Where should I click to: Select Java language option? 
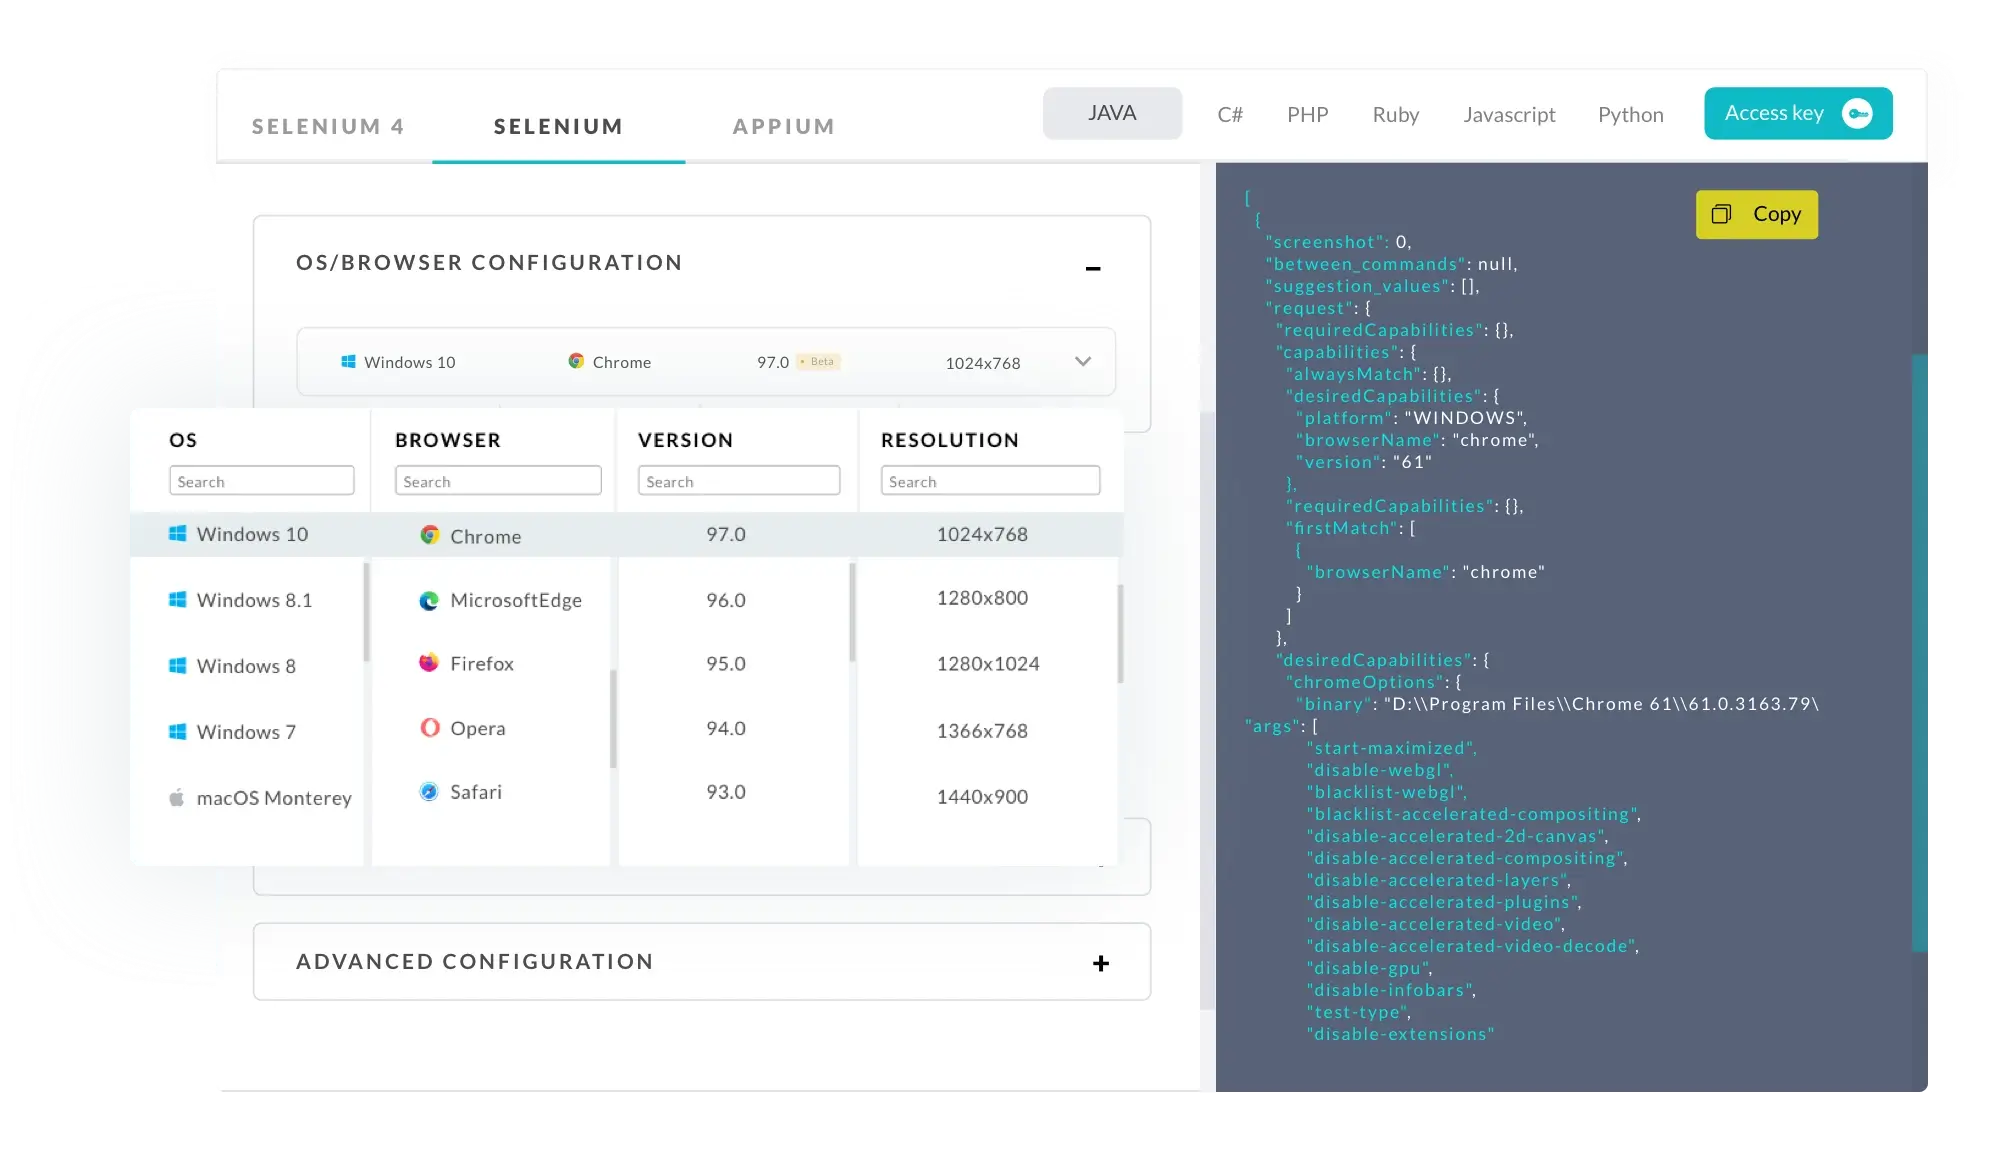coord(1113,112)
